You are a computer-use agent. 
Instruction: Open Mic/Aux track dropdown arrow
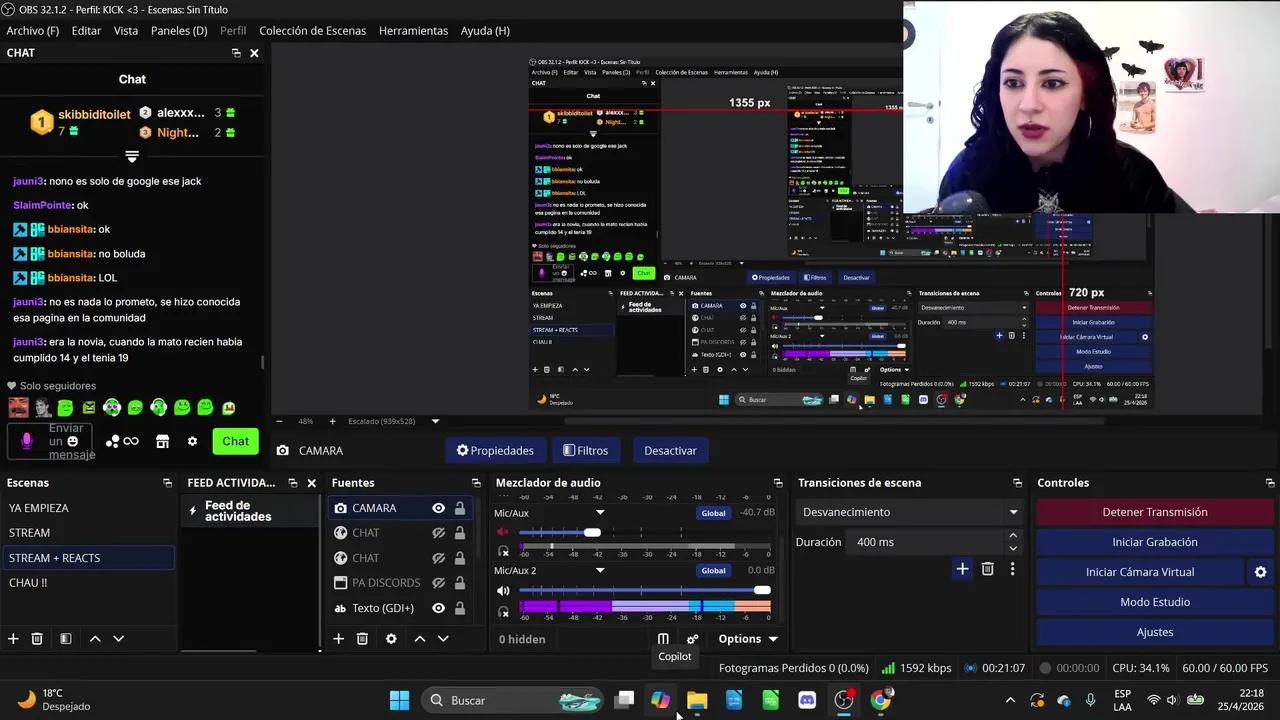point(600,513)
